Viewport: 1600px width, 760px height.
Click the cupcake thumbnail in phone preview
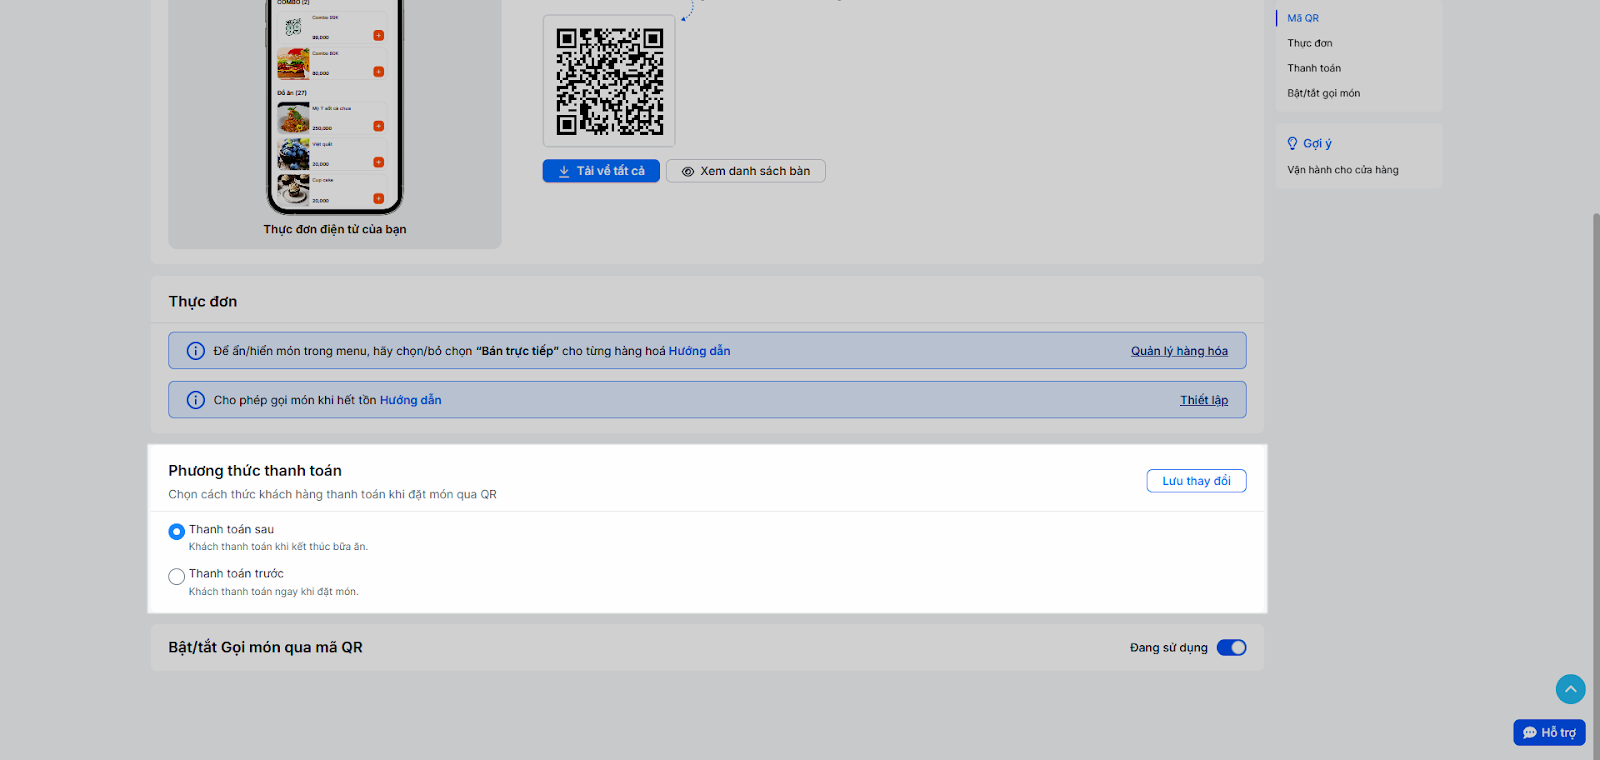[x=293, y=190]
